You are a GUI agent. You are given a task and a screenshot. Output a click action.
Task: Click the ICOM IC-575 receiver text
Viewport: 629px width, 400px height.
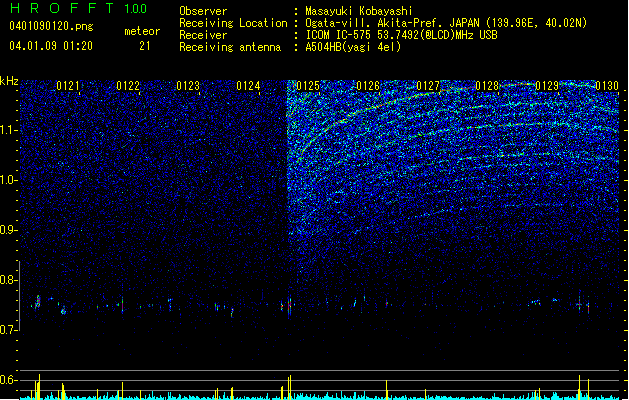click(x=402, y=35)
